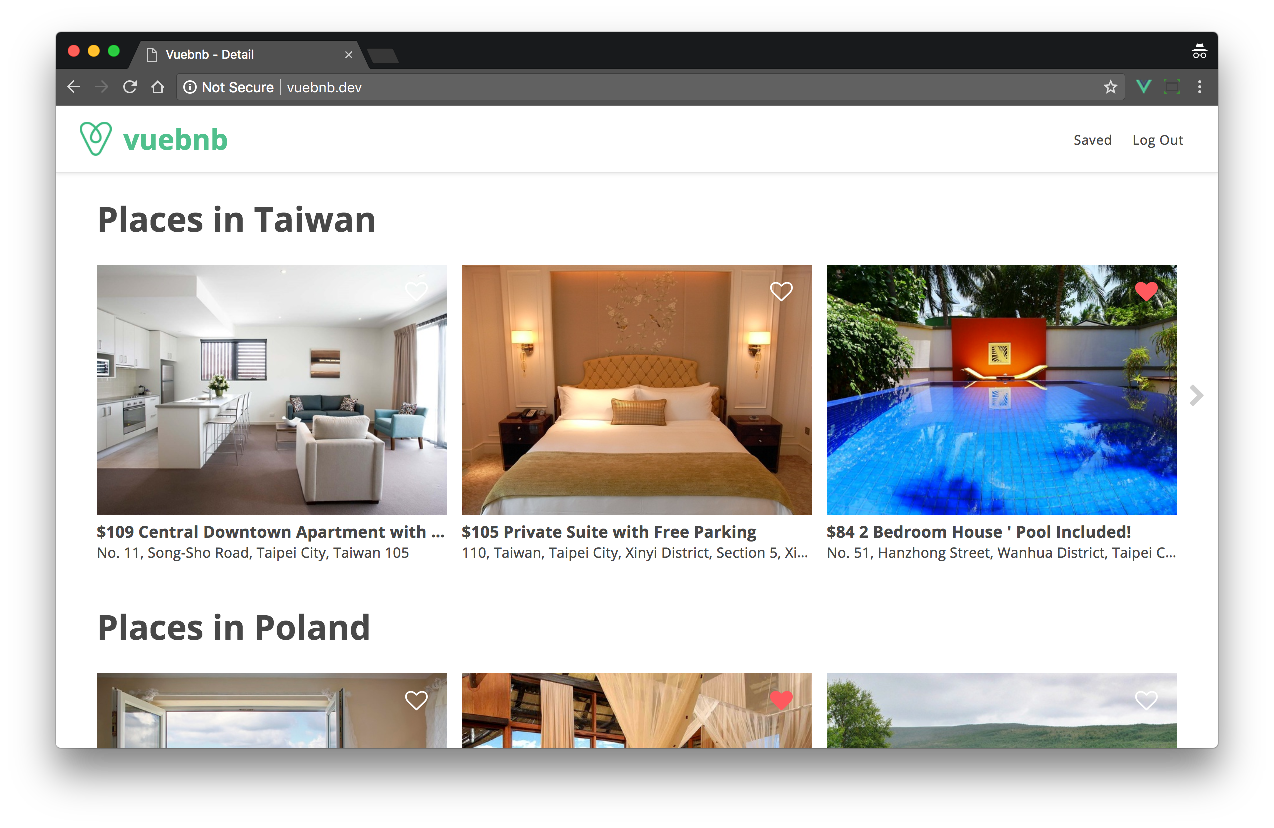The height and width of the screenshot is (828, 1274).
Task: Click the browser home icon
Action: point(157,87)
